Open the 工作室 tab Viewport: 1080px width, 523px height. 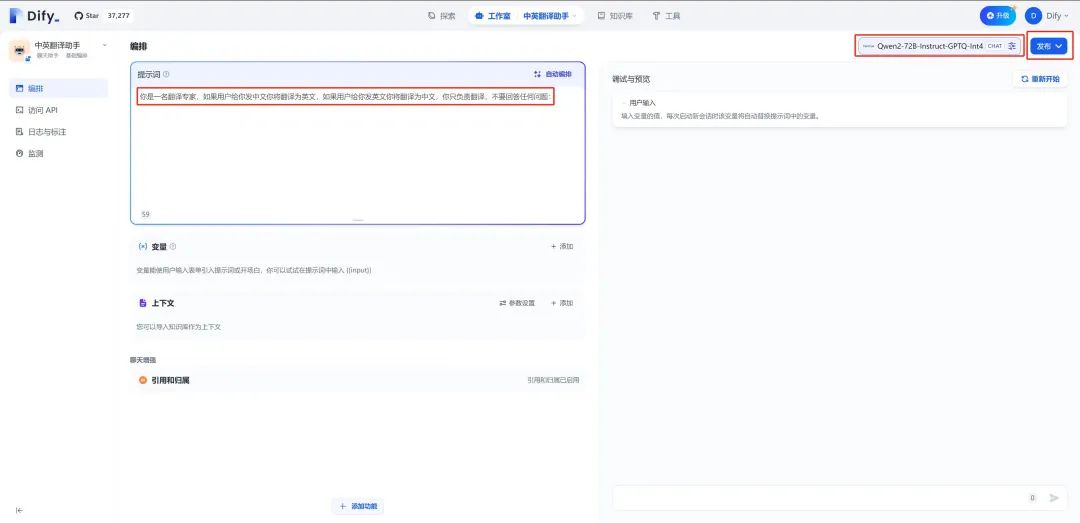point(493,15)
